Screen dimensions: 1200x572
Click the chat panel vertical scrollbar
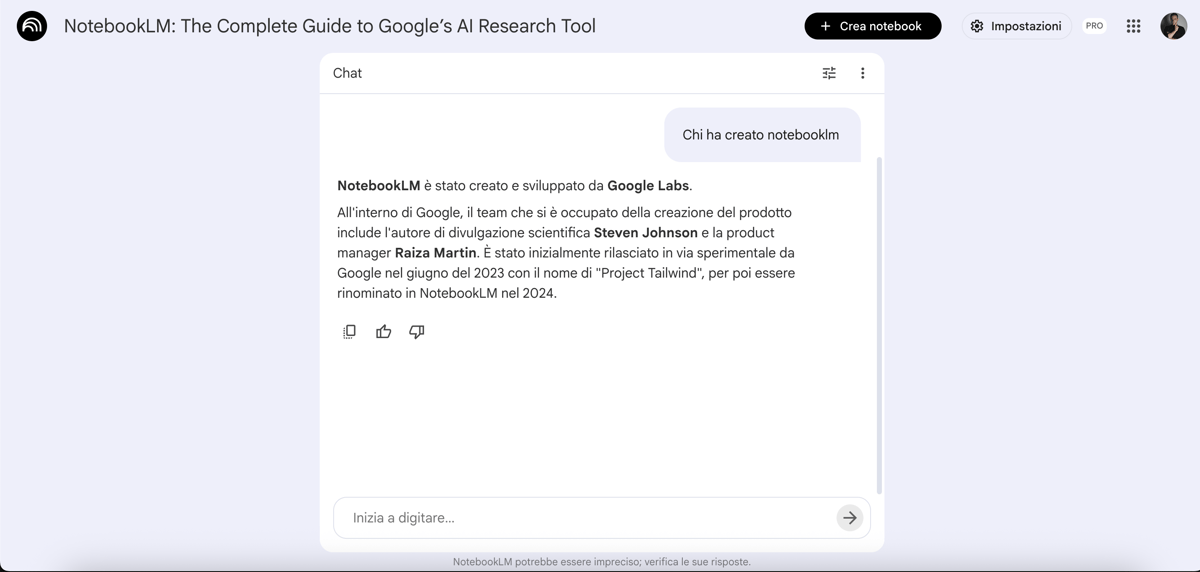point(879,320)
